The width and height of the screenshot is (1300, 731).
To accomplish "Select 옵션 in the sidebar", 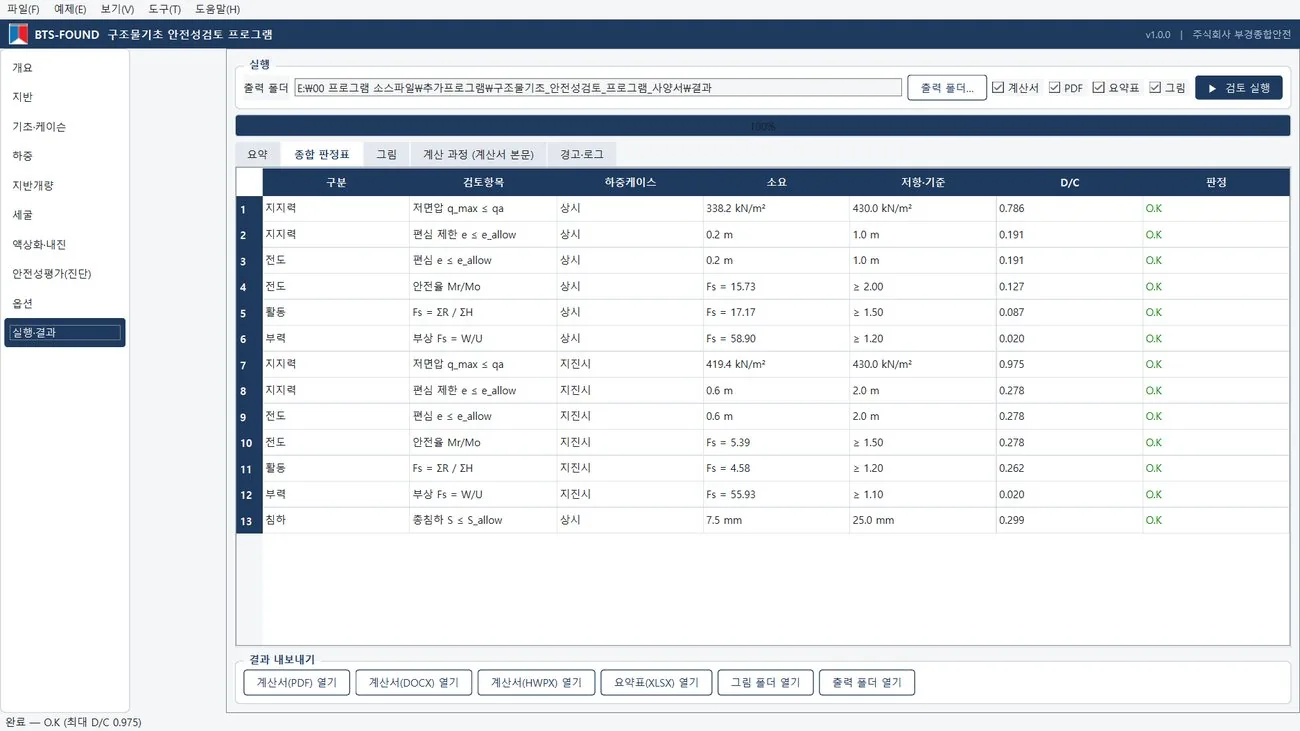I will click(x=65, y=303).
